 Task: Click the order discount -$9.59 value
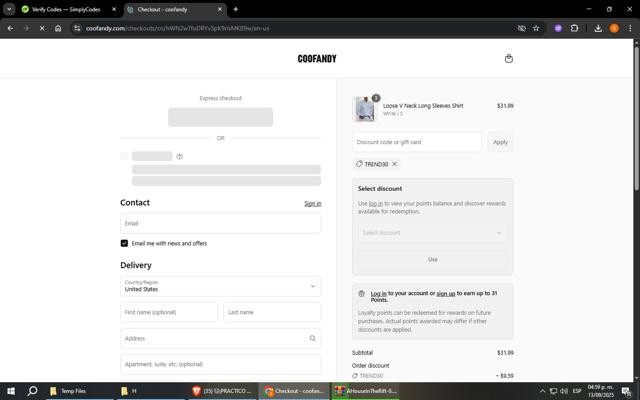504,376
